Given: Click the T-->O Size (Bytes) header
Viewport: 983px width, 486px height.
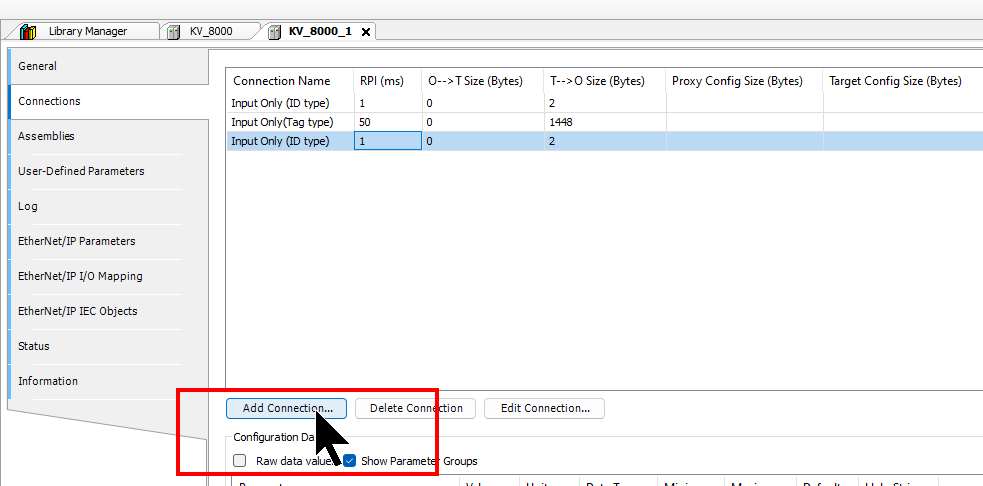Looking at the screenshot, I should coord(605,81).
